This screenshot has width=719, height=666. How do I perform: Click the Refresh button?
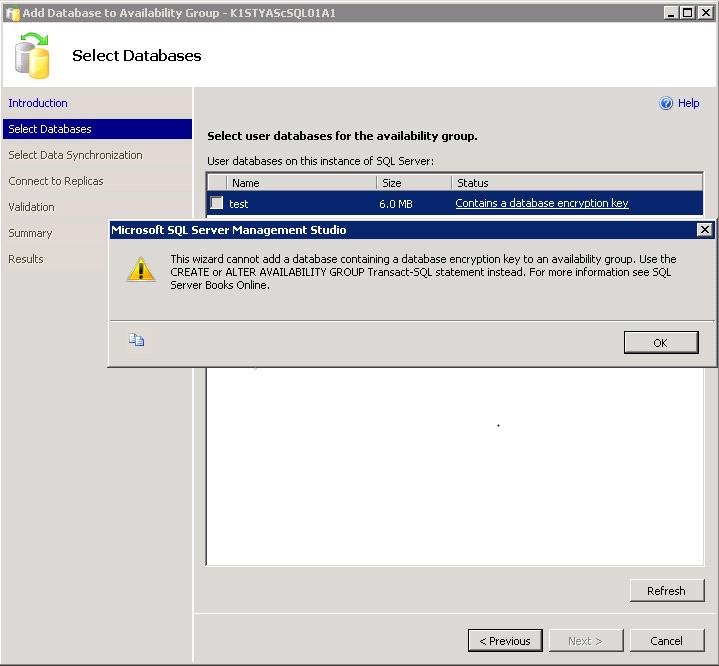click(667, 591)
